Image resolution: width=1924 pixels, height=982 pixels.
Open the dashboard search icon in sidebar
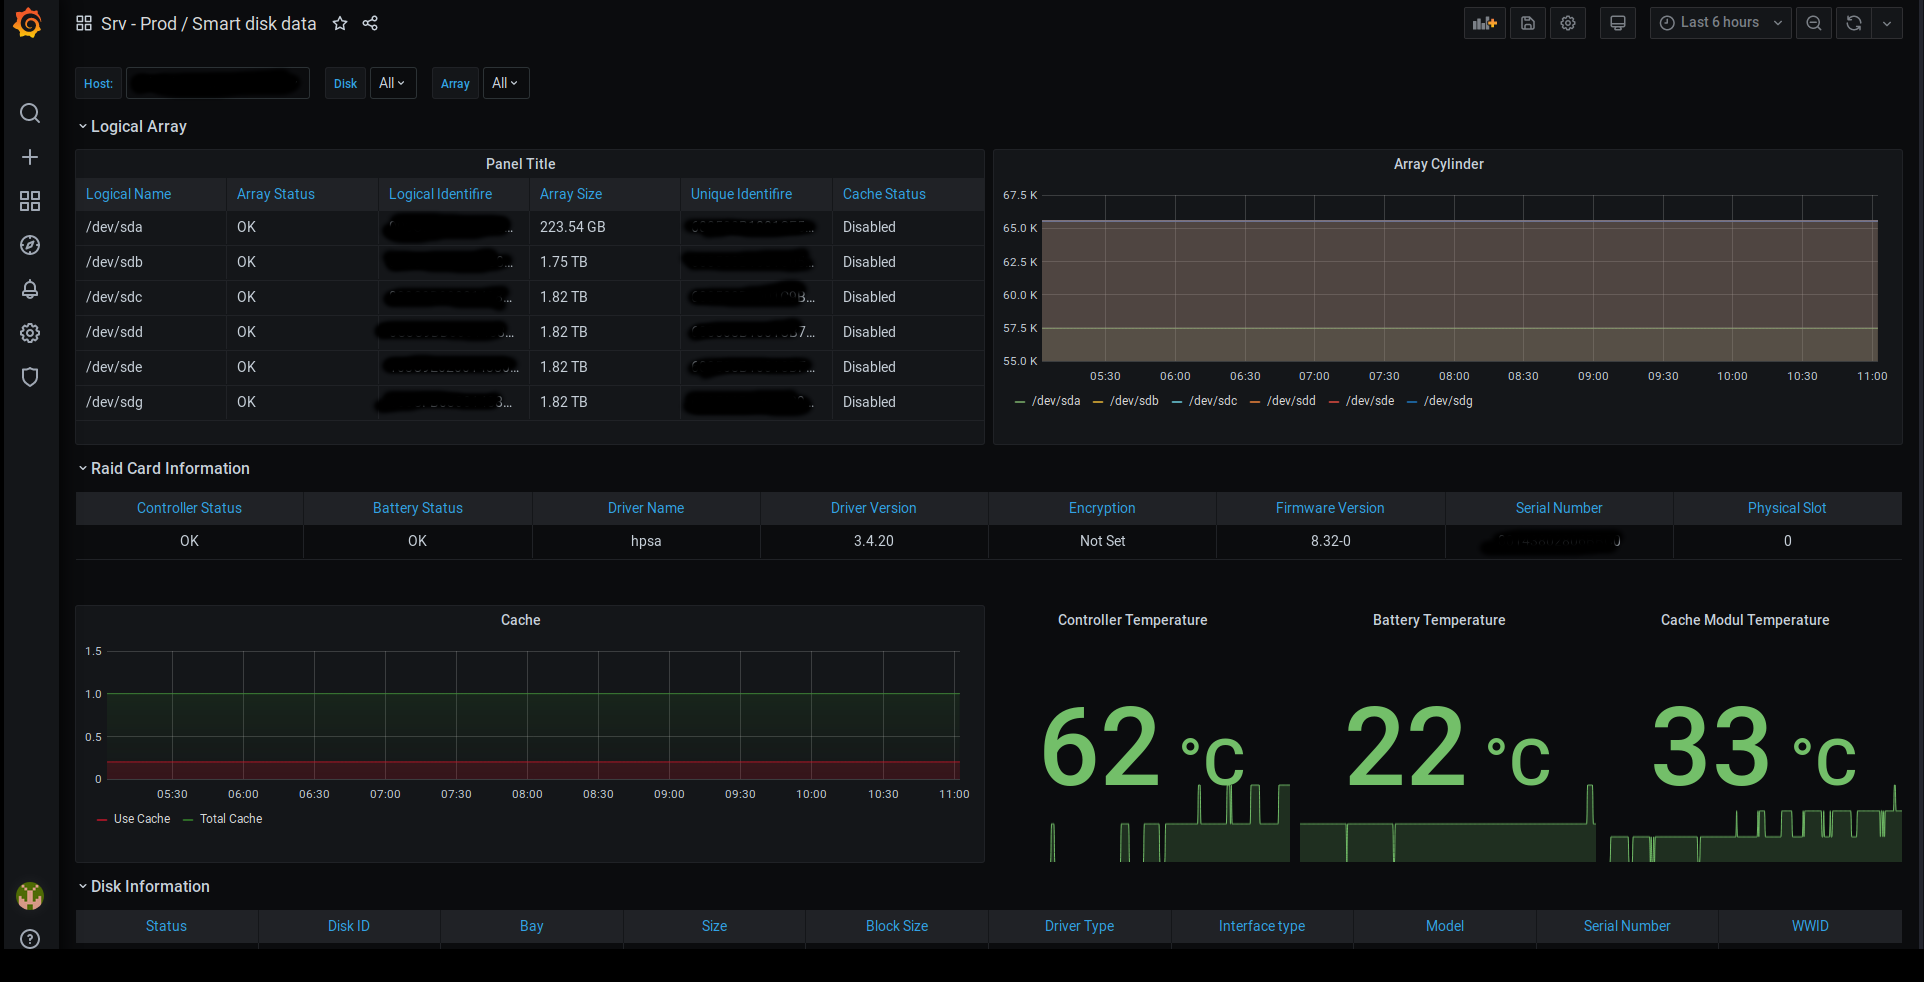point(30,113)
